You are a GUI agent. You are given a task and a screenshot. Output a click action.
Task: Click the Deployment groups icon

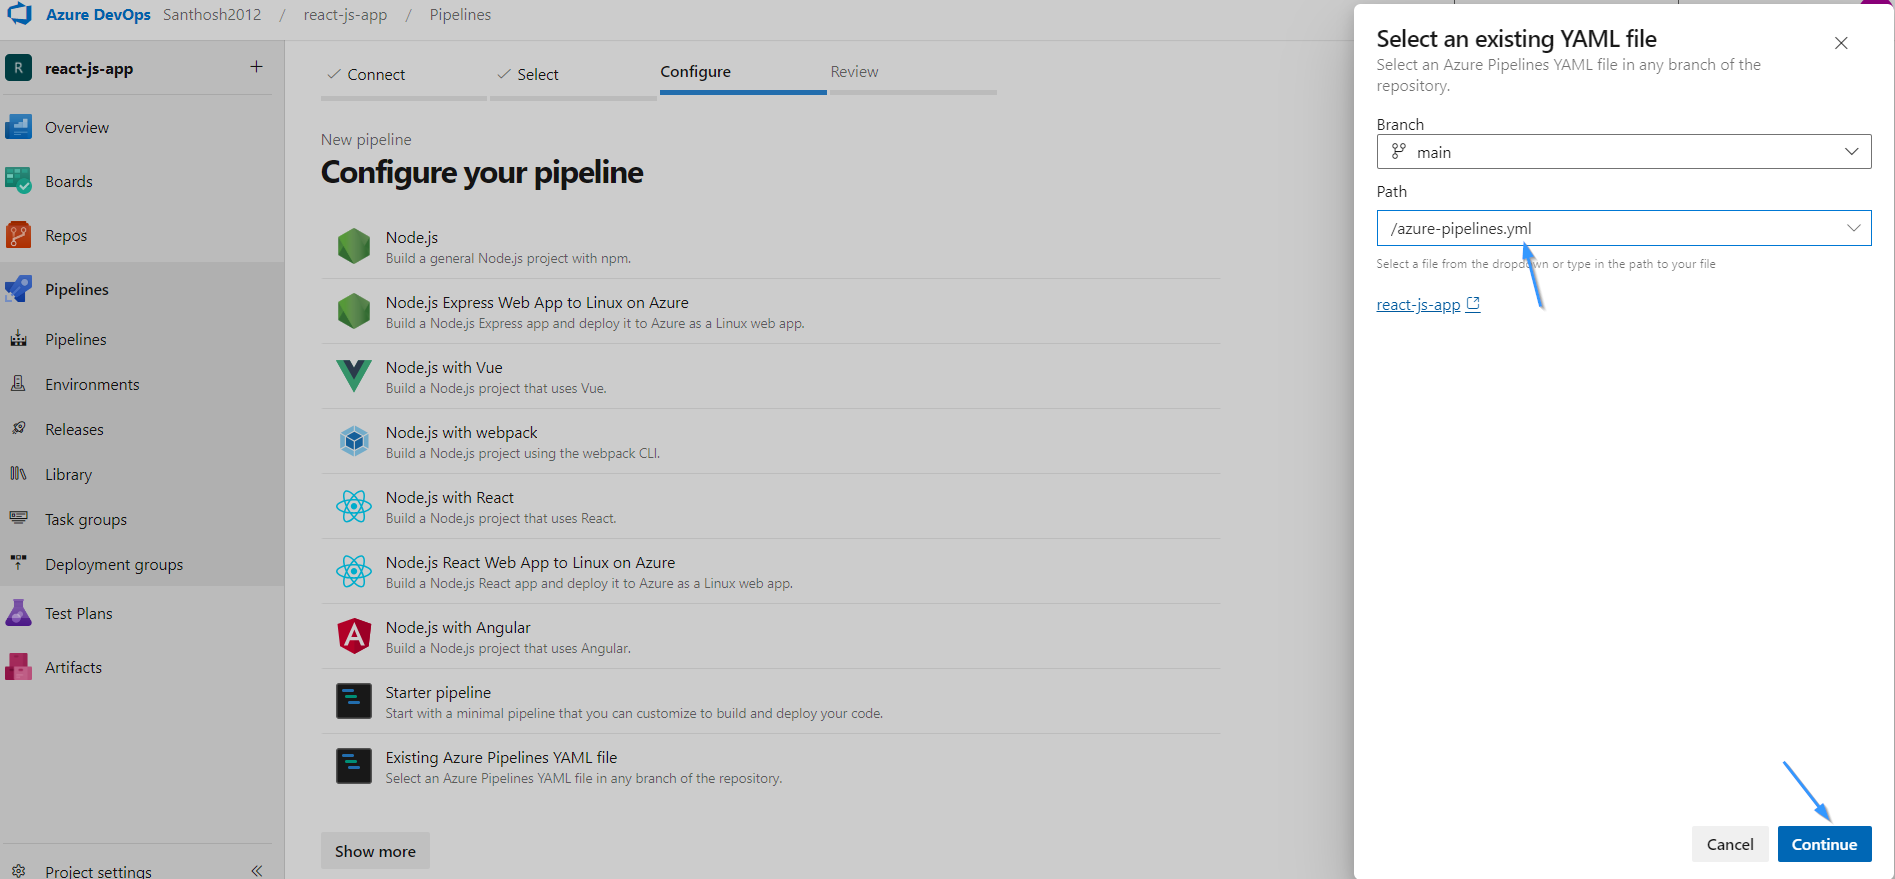(x=18, y=564)
